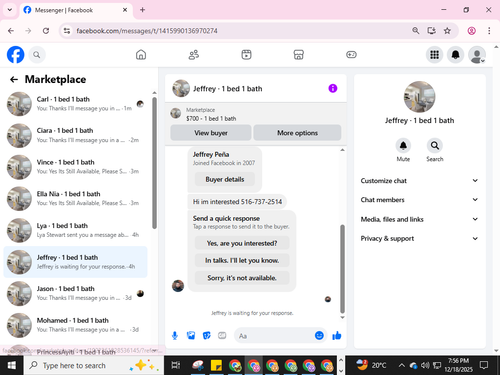Send quick response 'Sorry, it's not available.'
500x375 pixels.
coord(242,278)
